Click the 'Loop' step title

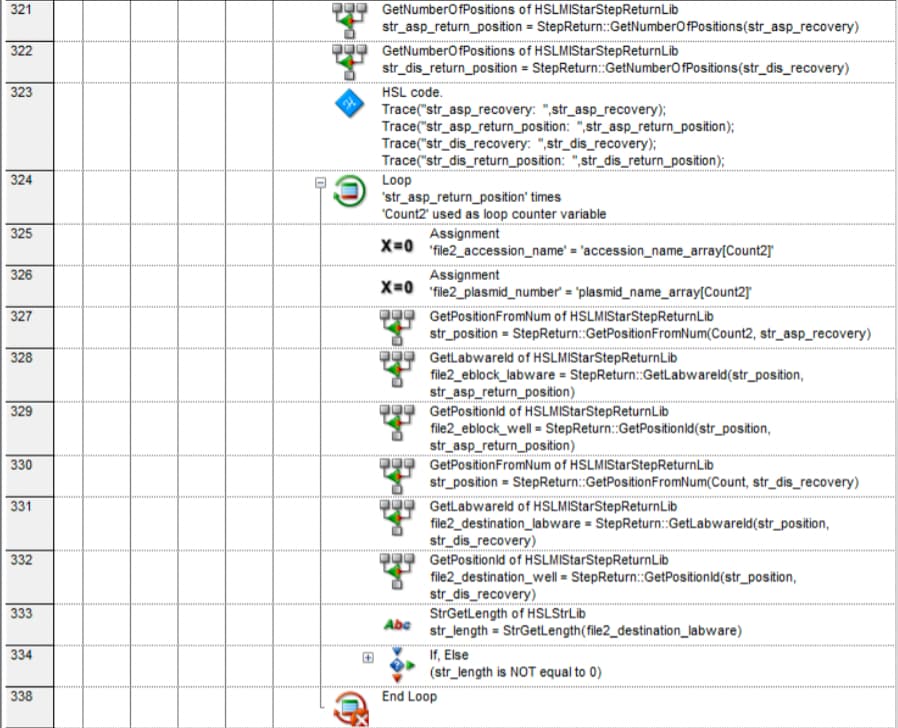(x=396, y=180)
